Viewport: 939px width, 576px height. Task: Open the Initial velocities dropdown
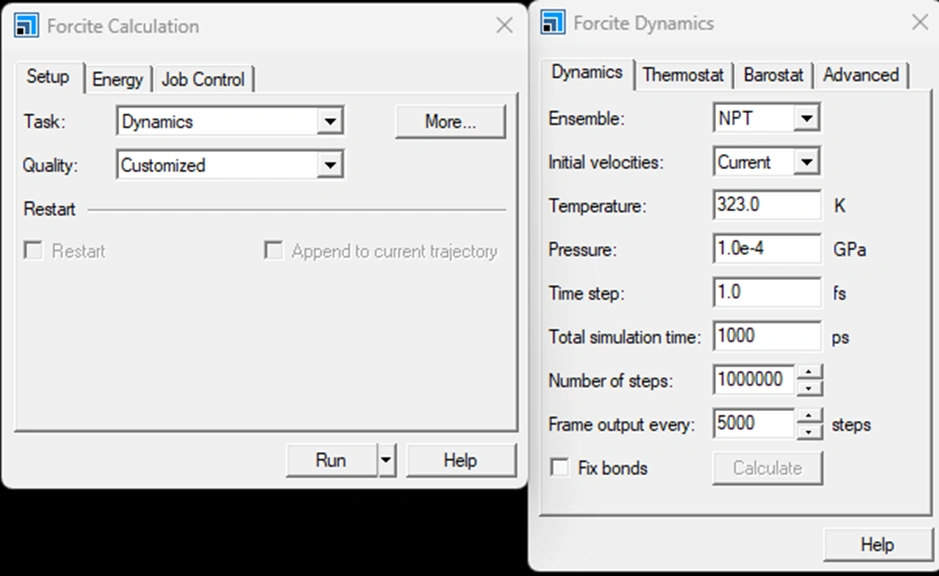click(806, 162)
